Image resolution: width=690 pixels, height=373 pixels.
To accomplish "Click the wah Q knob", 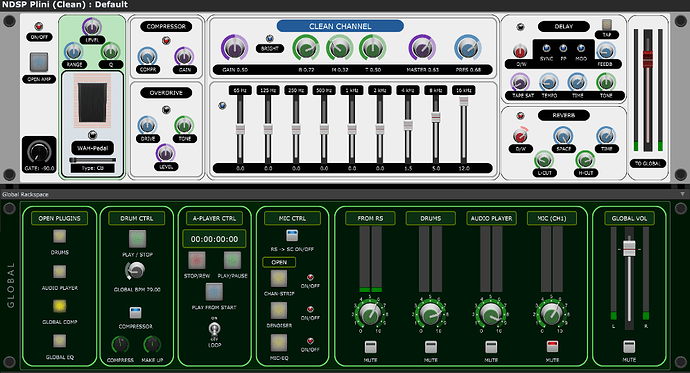I will 110,51.
